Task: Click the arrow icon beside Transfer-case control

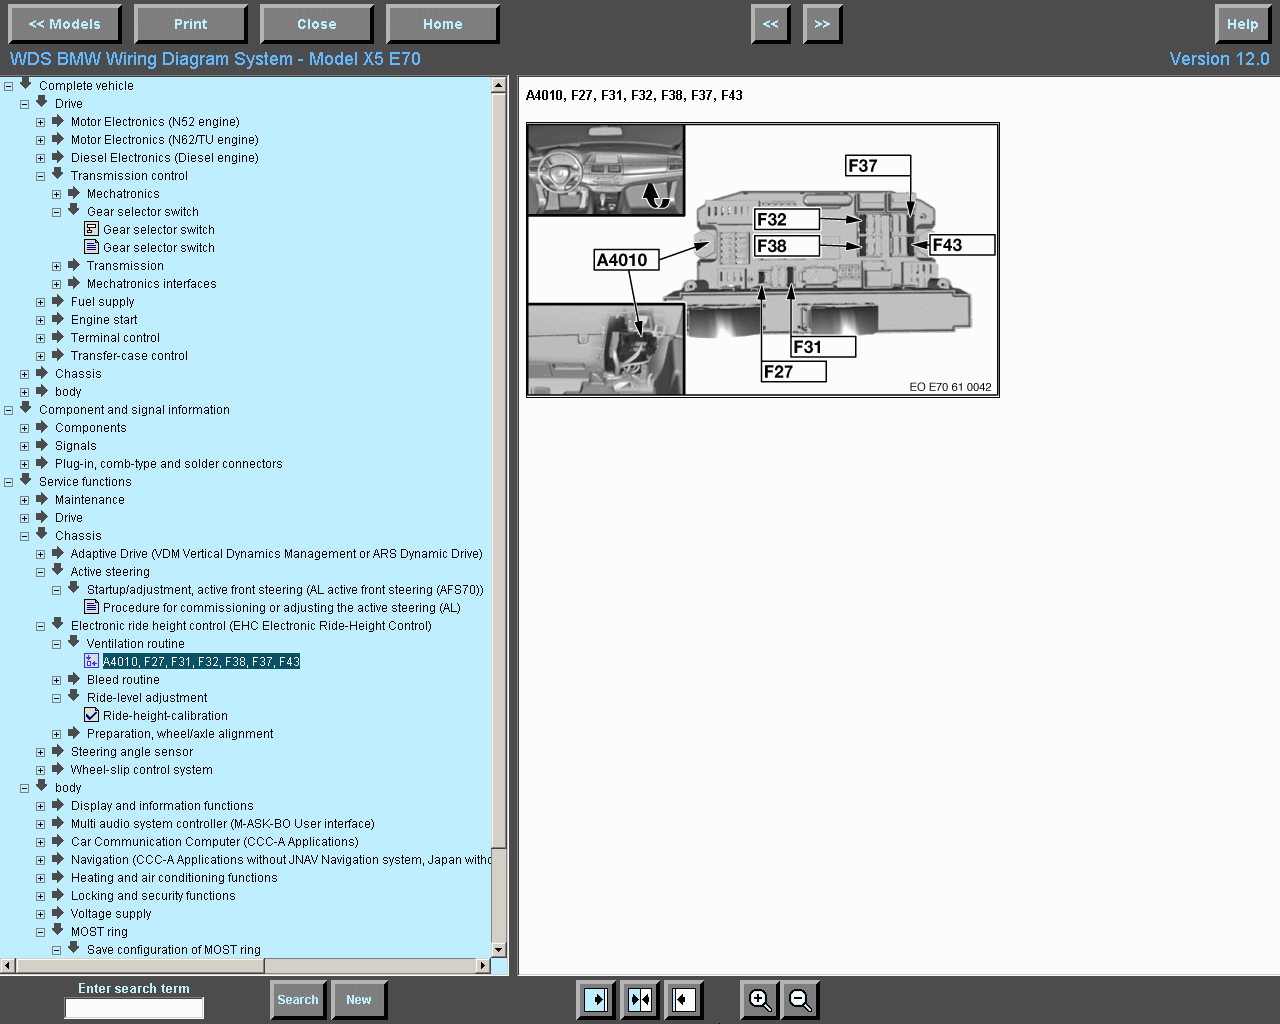Action: [x=58, y=355]
